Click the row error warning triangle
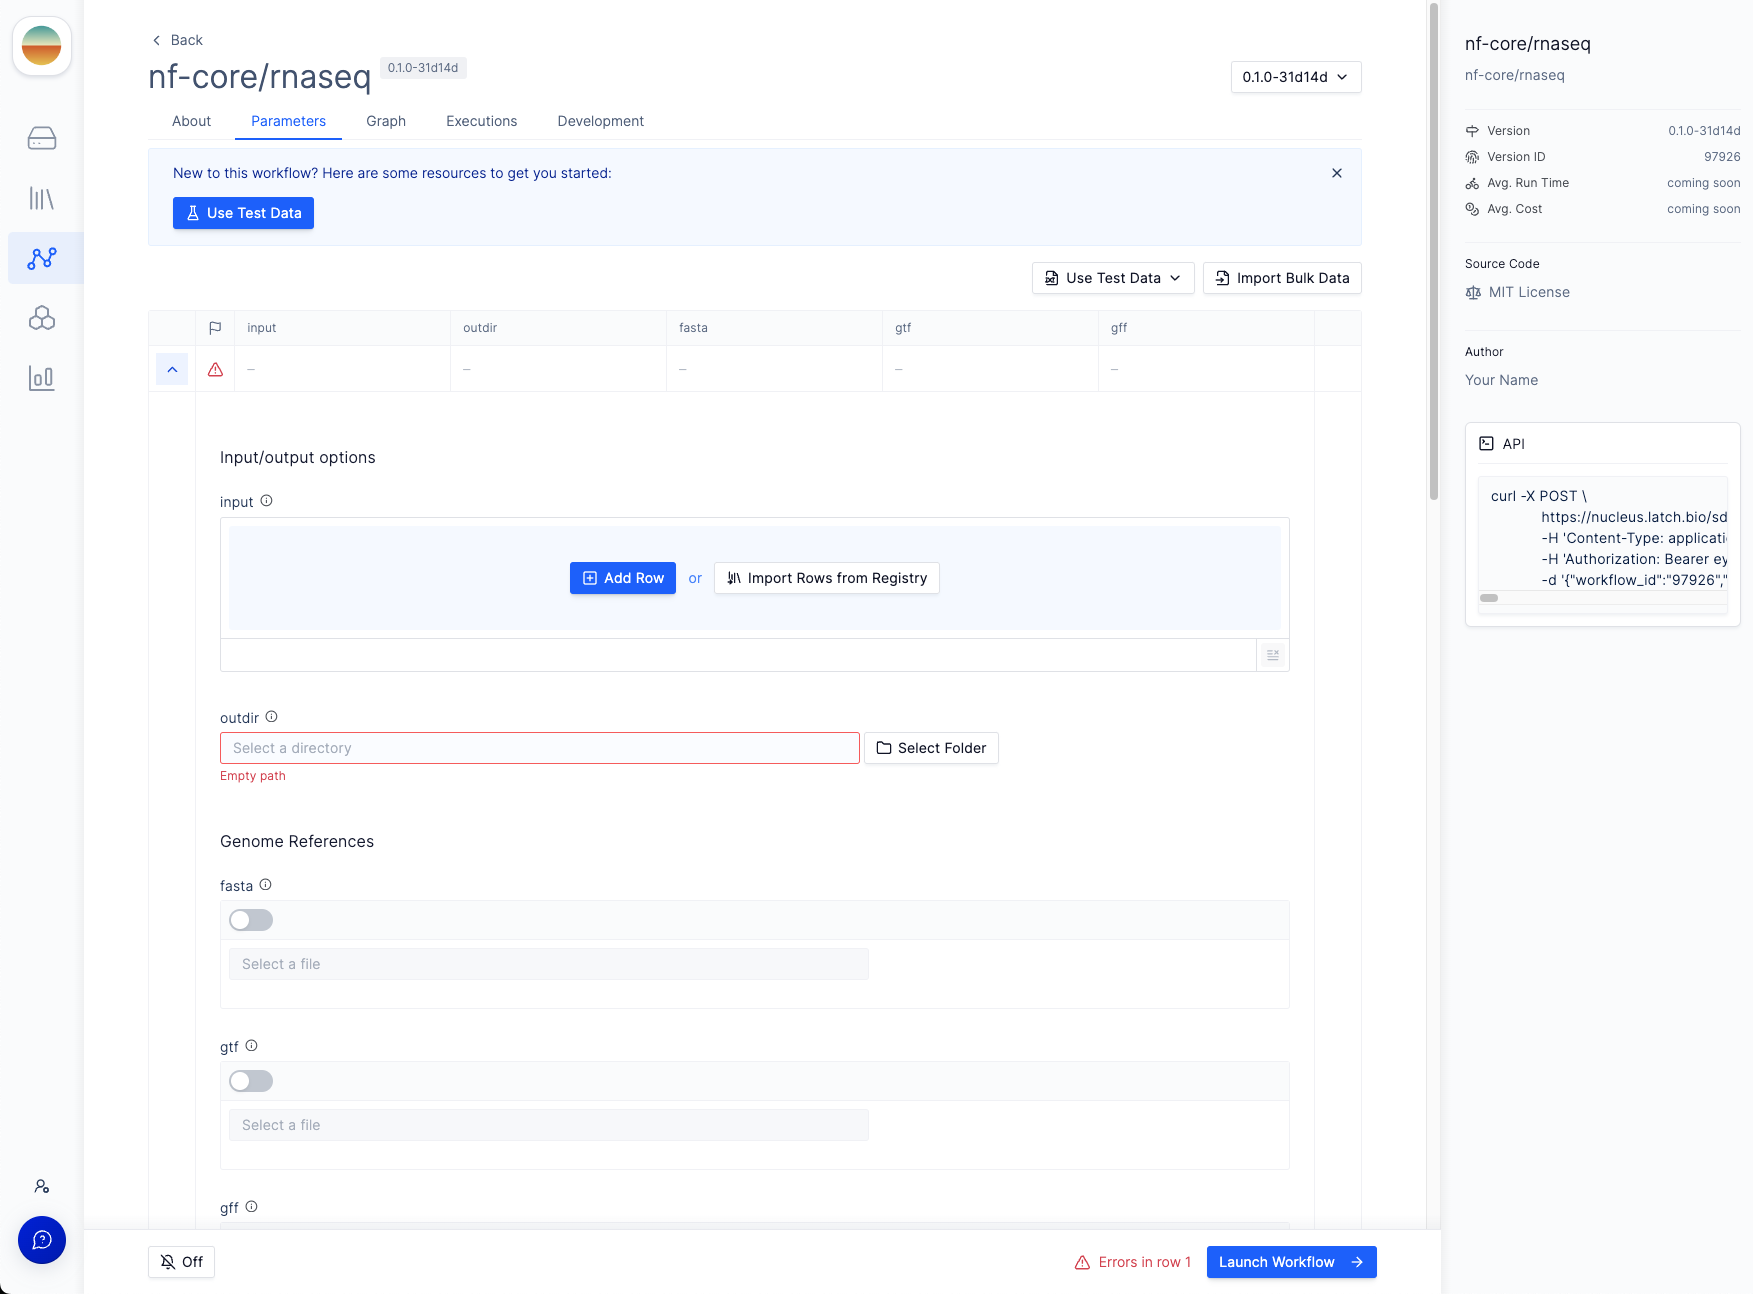The height and width of the screenshot is (1294, 1753). coord(215,370)
